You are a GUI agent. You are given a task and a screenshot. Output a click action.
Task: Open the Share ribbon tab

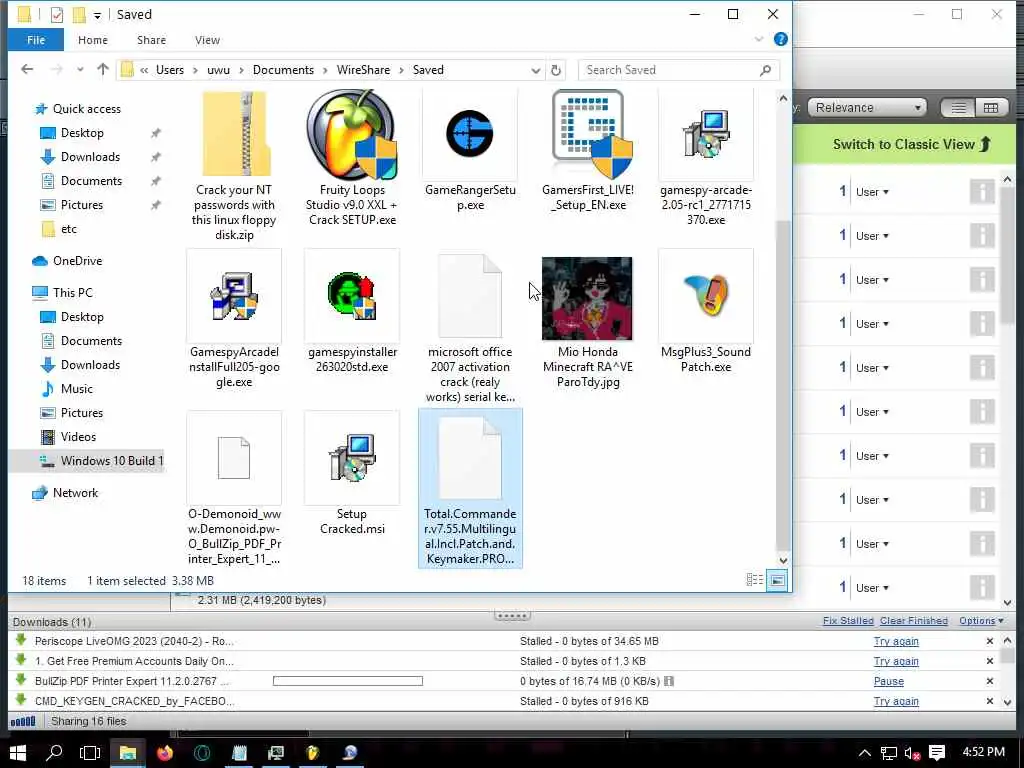click(152, 40)
